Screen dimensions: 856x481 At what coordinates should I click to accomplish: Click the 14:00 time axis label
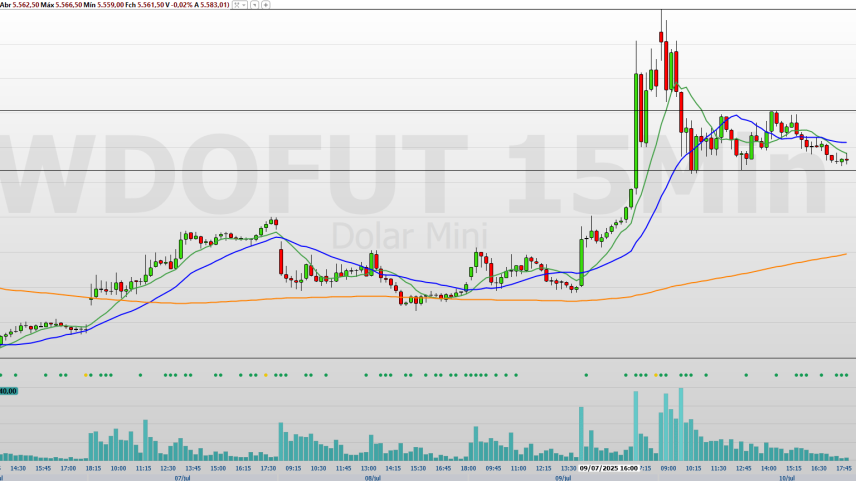click(x=769, y=468)
